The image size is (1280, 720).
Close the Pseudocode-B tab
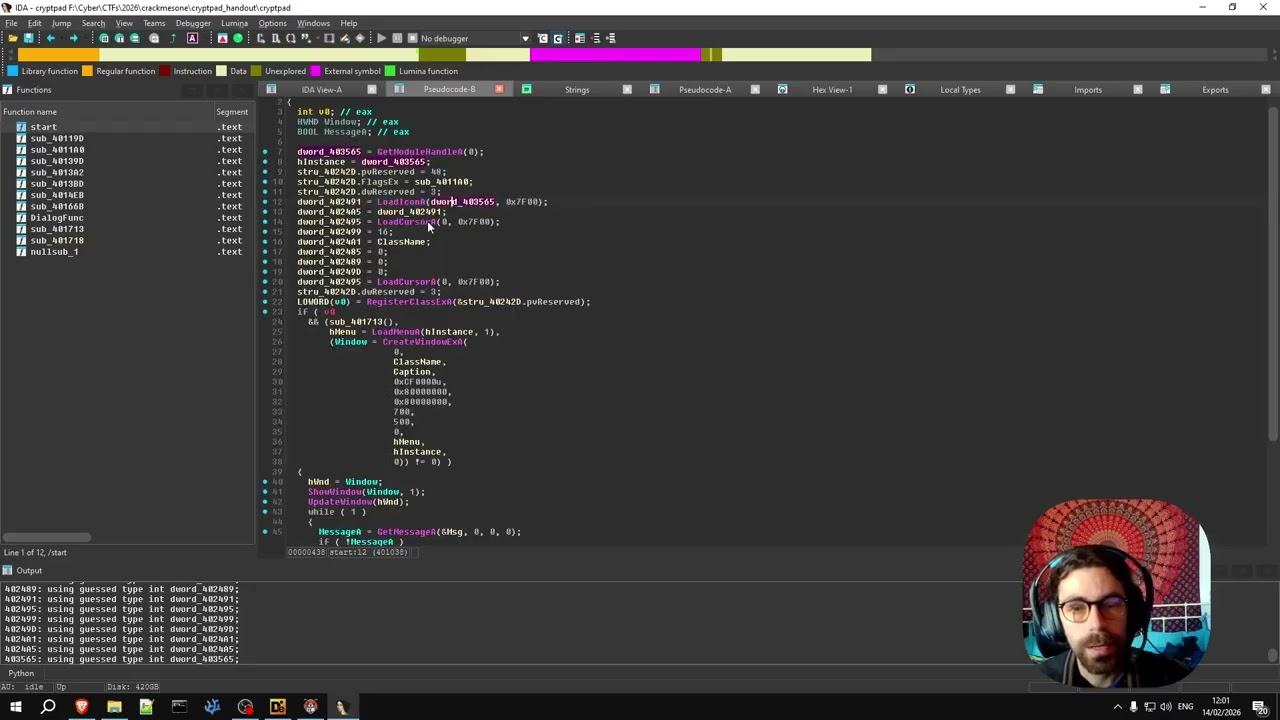[499, 90]
